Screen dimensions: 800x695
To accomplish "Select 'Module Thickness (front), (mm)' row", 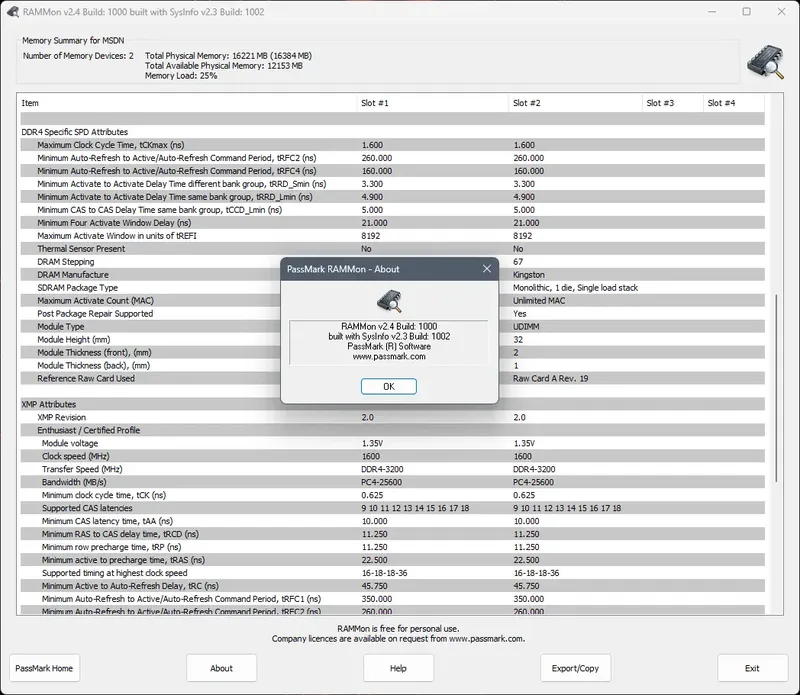I will click(392, 353).
